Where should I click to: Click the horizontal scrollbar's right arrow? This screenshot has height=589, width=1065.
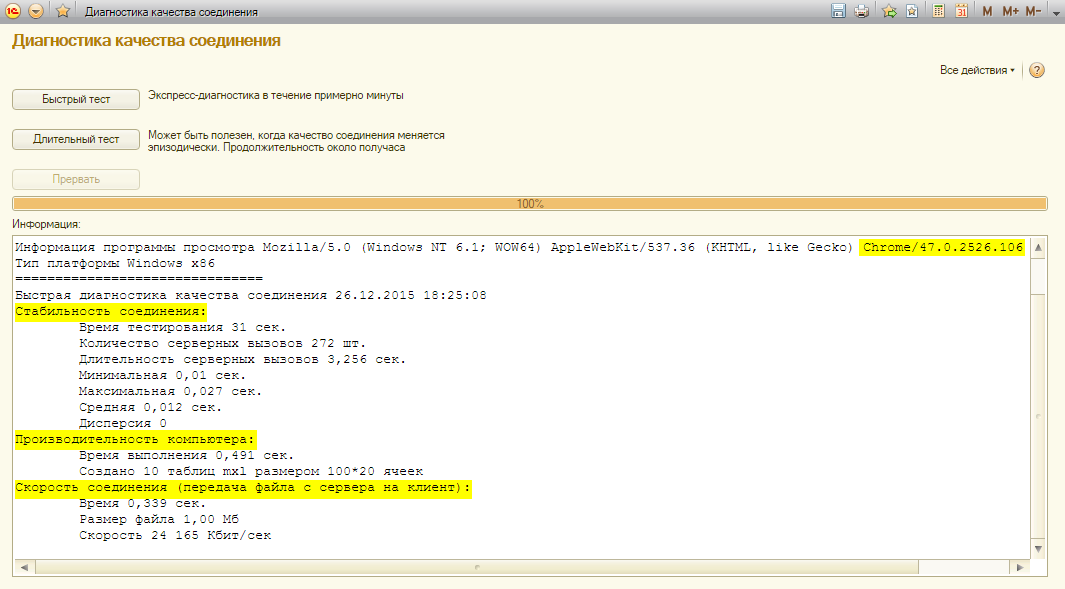tap(1020, 567)
